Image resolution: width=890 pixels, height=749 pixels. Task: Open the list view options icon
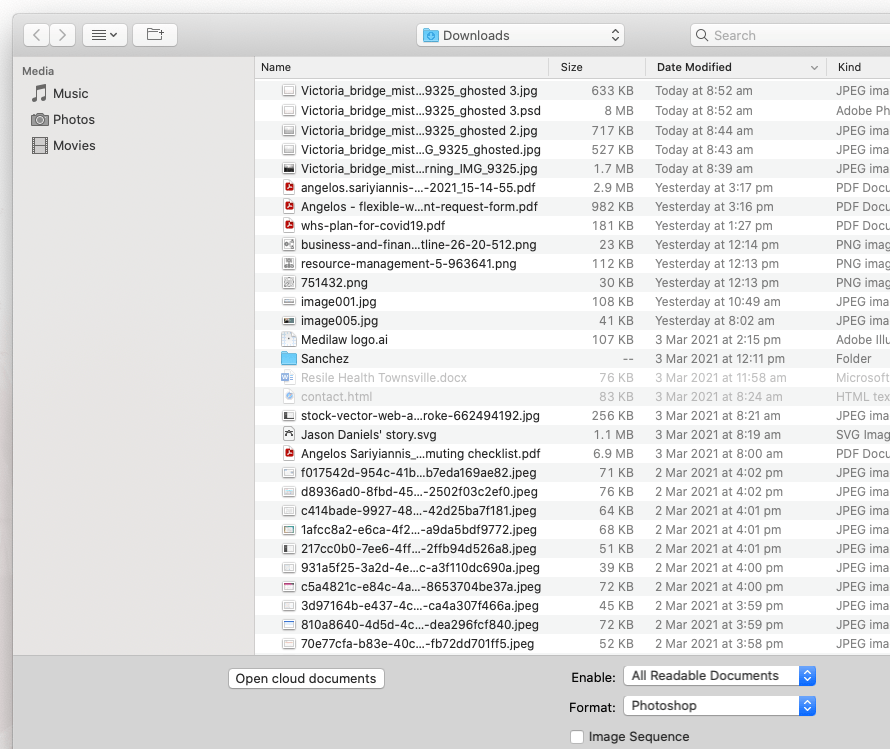pos(104,34)
